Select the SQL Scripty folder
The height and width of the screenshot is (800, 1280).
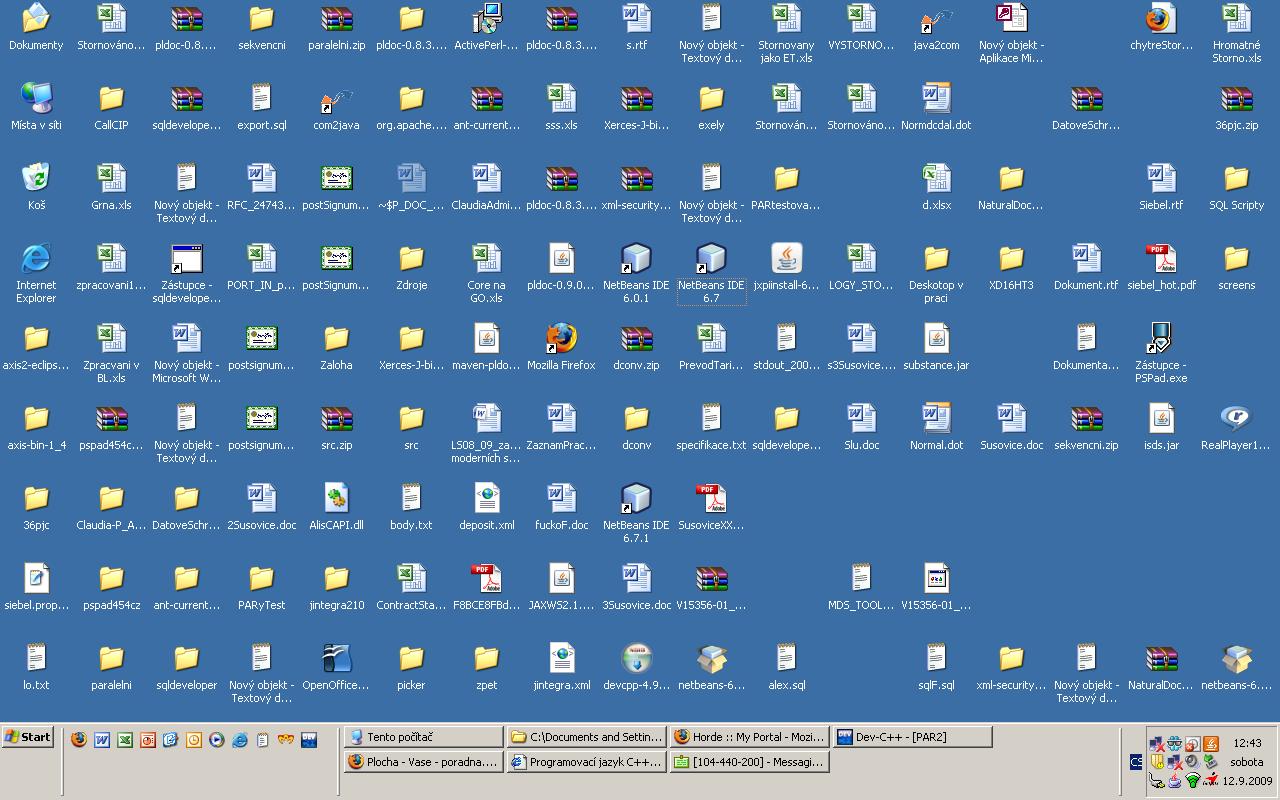pos(1236,180)
